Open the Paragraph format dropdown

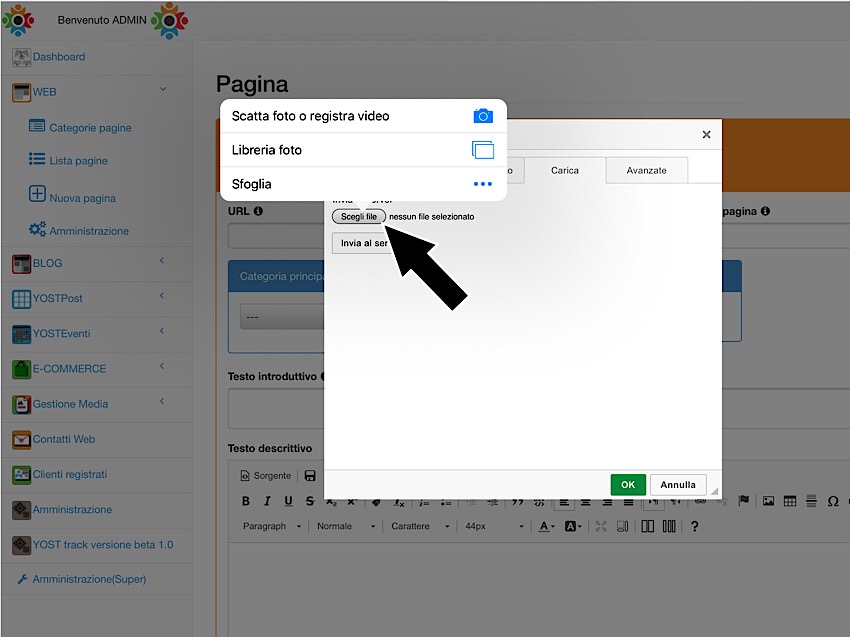[270, 526]
